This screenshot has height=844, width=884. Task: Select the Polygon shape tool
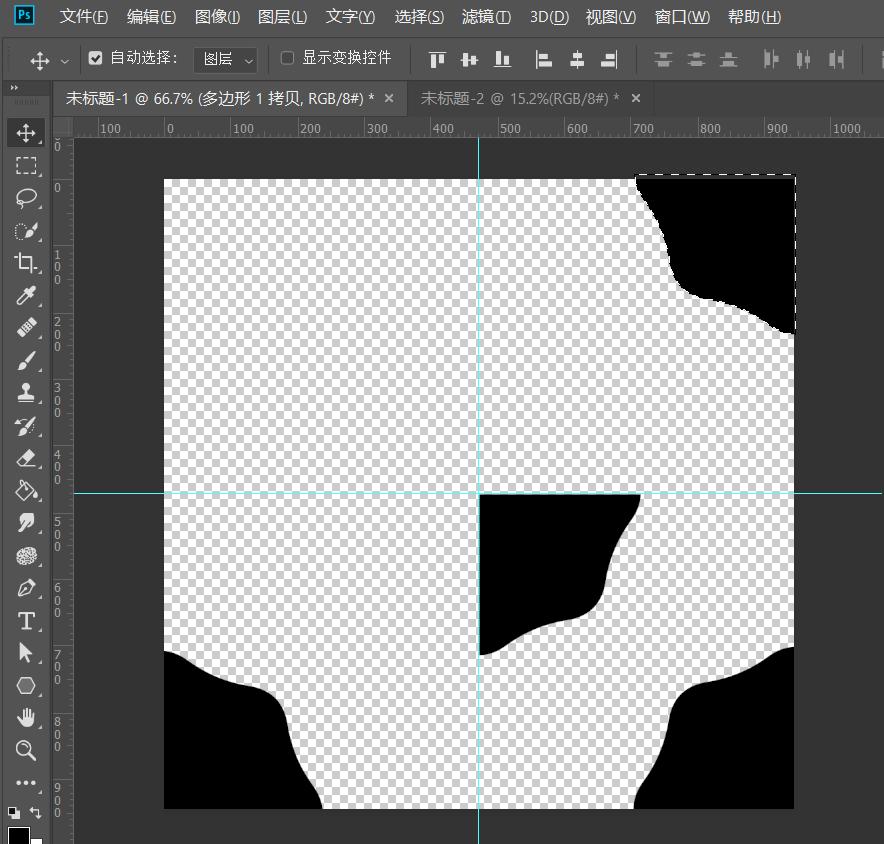click(26, 686)
